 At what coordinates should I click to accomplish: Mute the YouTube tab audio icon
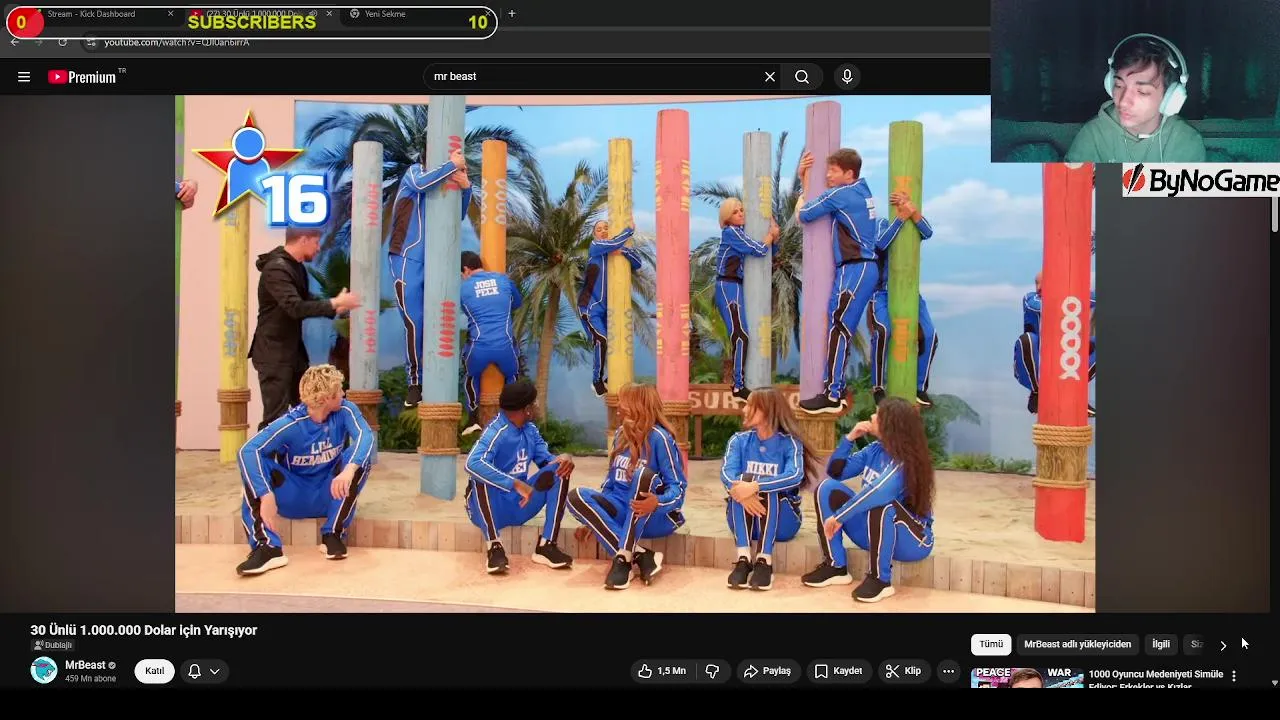pos(313,14)
